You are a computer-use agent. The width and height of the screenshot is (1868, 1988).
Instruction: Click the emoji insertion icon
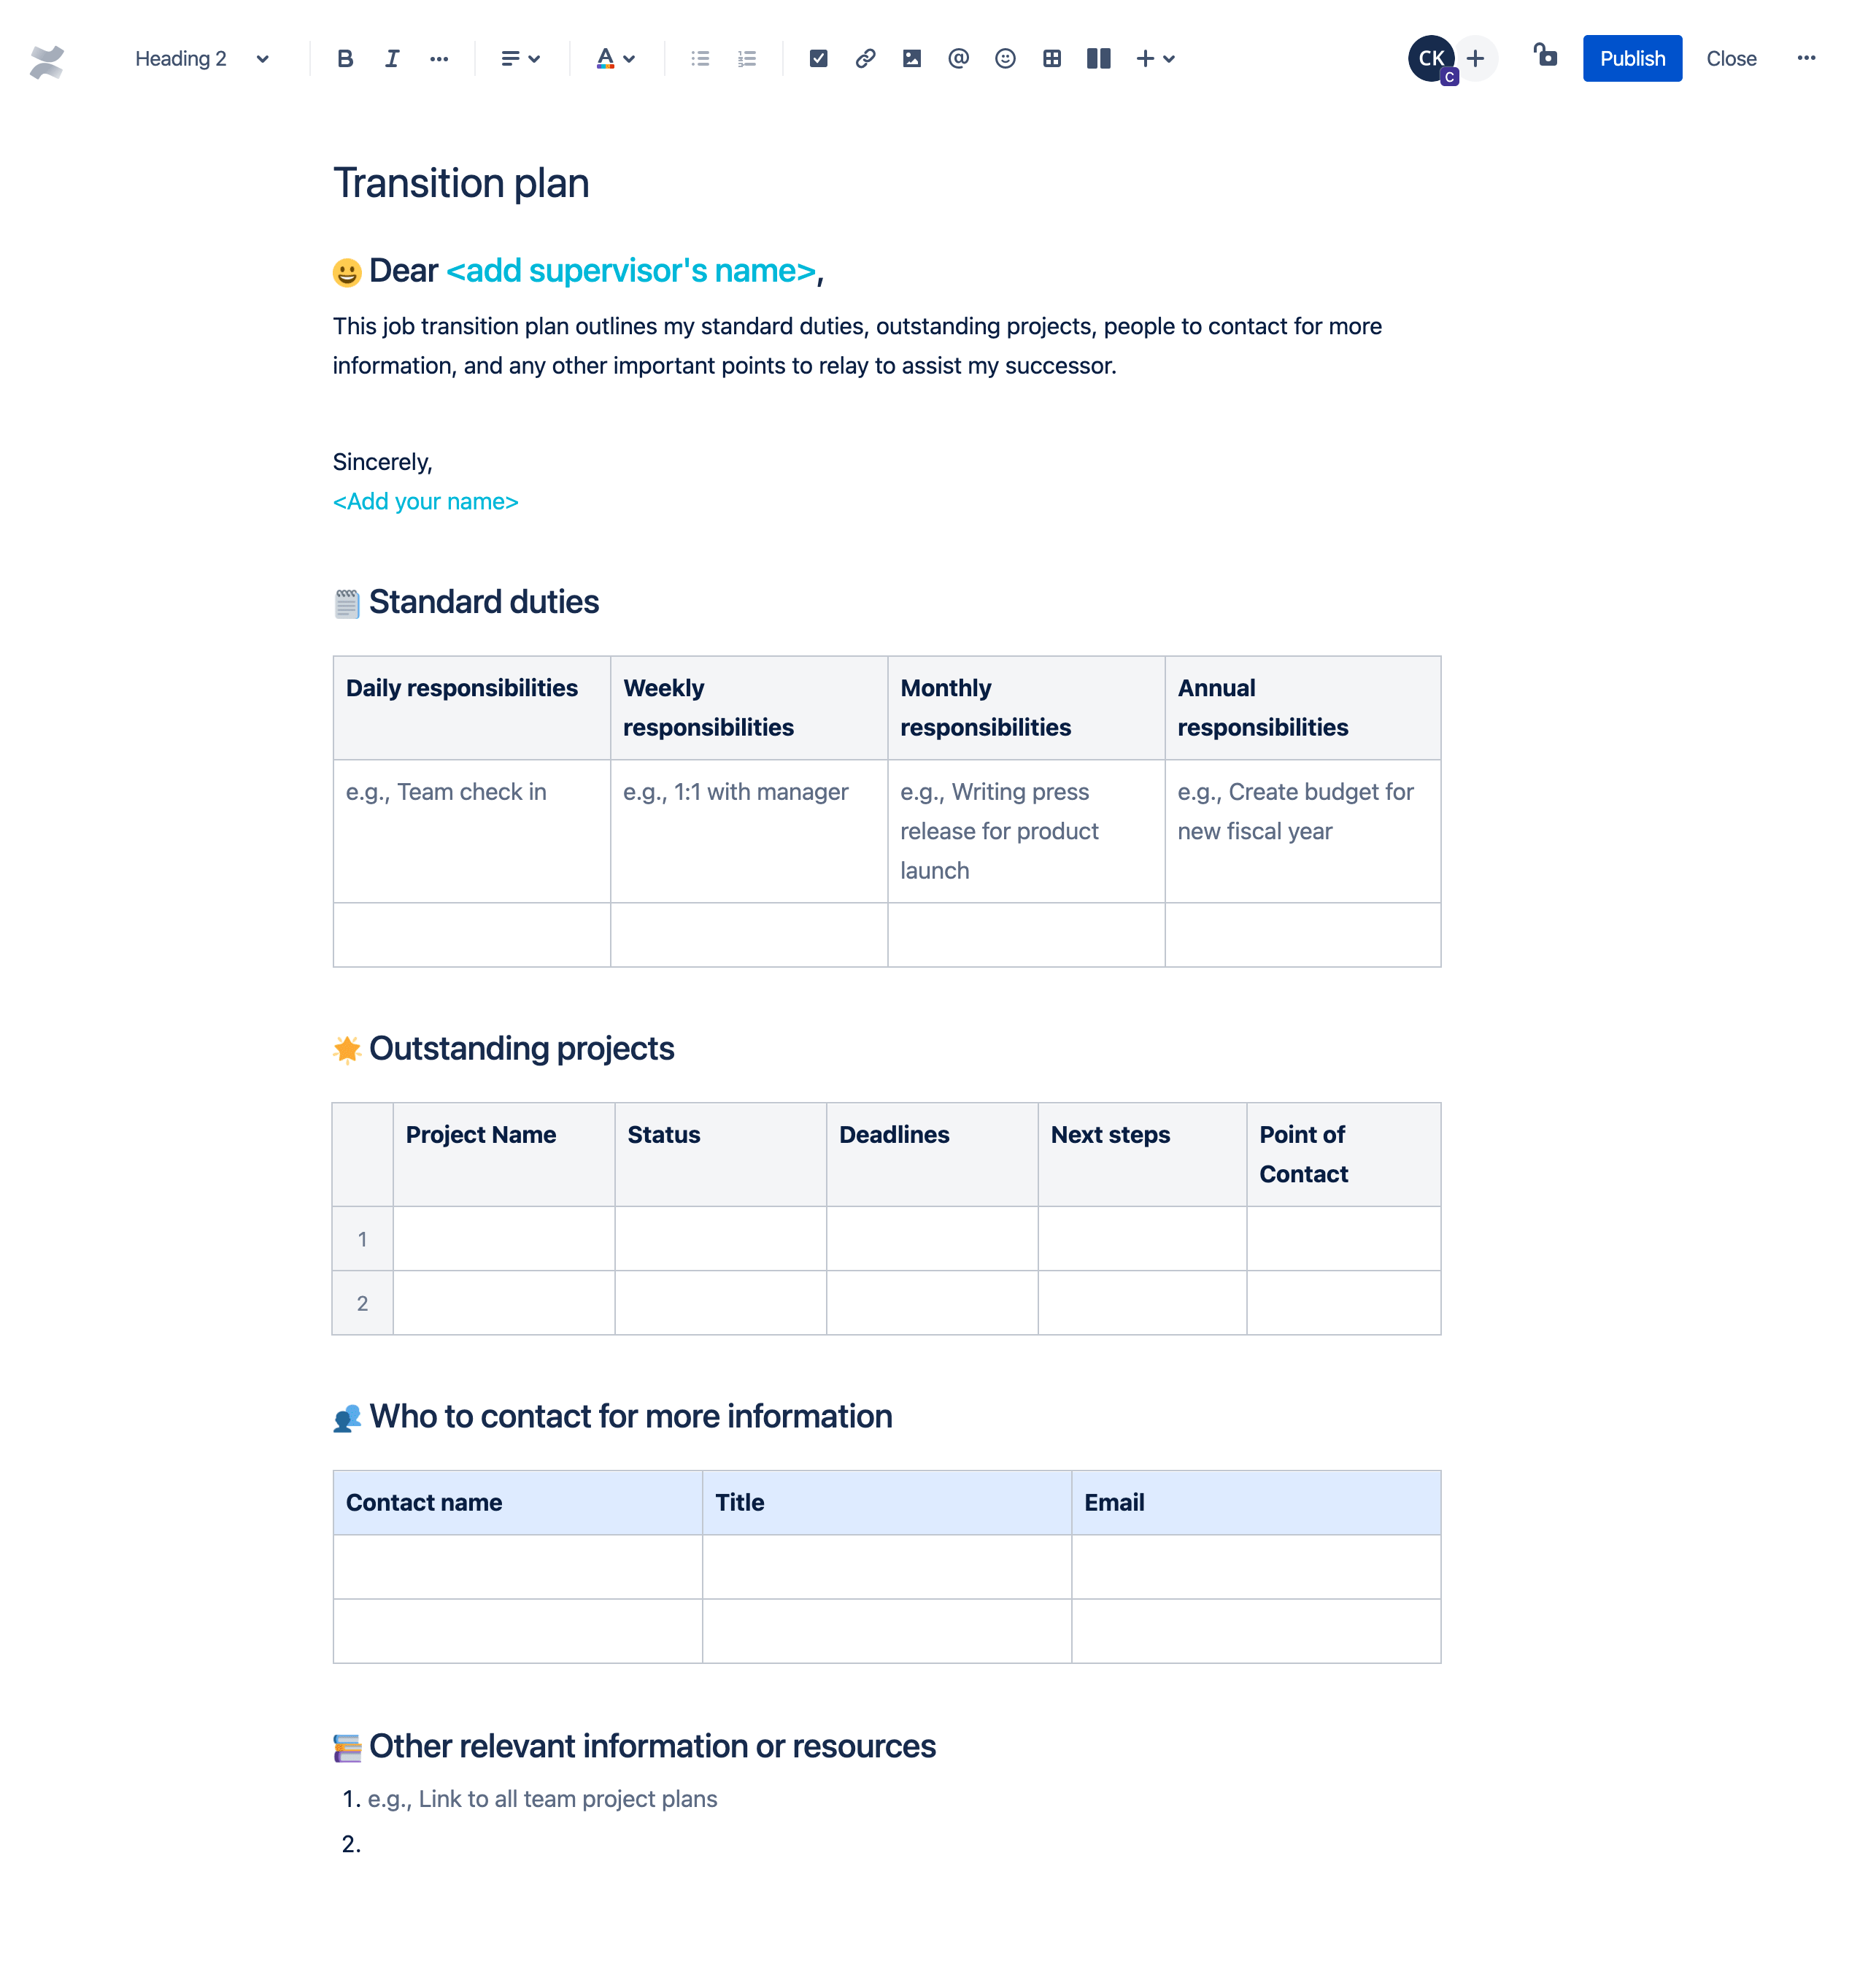pyautogui.click(x=1003, y=58)
